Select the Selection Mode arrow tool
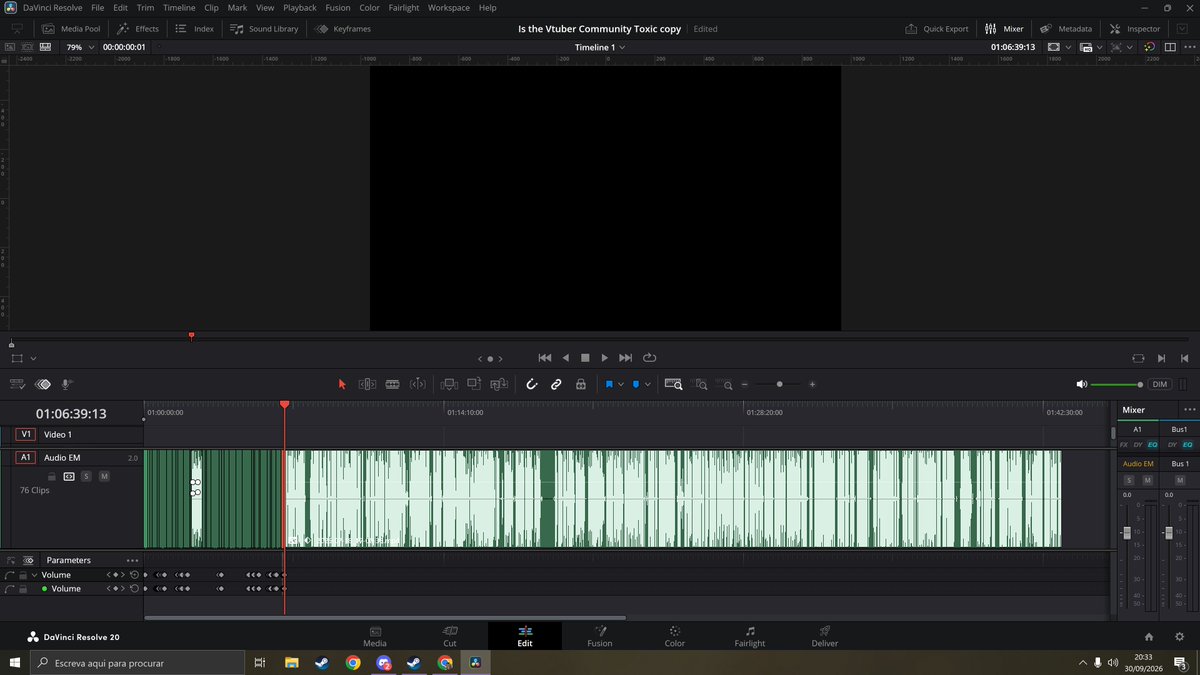The width and height of the screenshot is (1200, 675). pos(342,384)
